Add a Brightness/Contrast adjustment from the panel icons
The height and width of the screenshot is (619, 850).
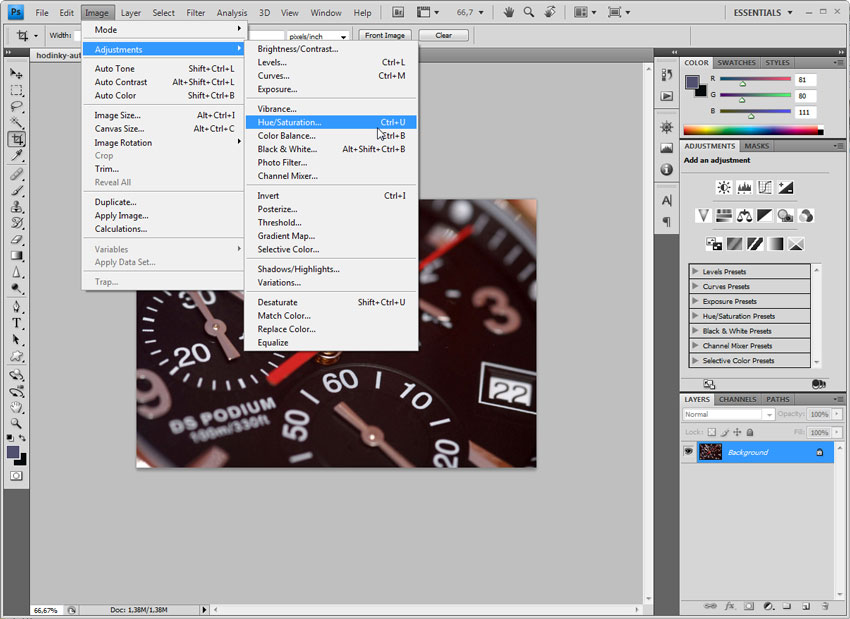[x=723, y=187]
